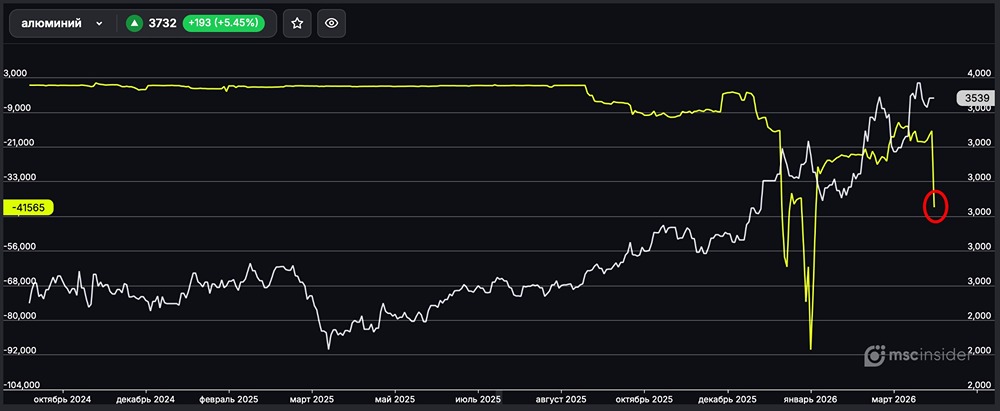This screenshot has height=411, width=1000.
Task: Click the +193 (+5.45%) change badge
Action: click(224, 23)
